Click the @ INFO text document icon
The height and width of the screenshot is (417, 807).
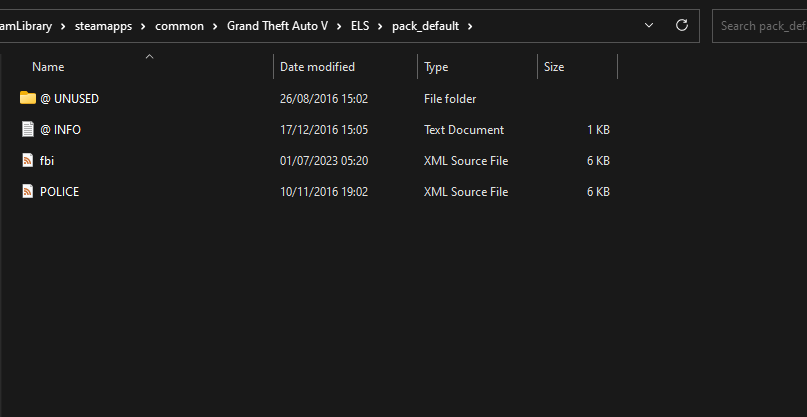pyautogui.click(x=28, y=129)
